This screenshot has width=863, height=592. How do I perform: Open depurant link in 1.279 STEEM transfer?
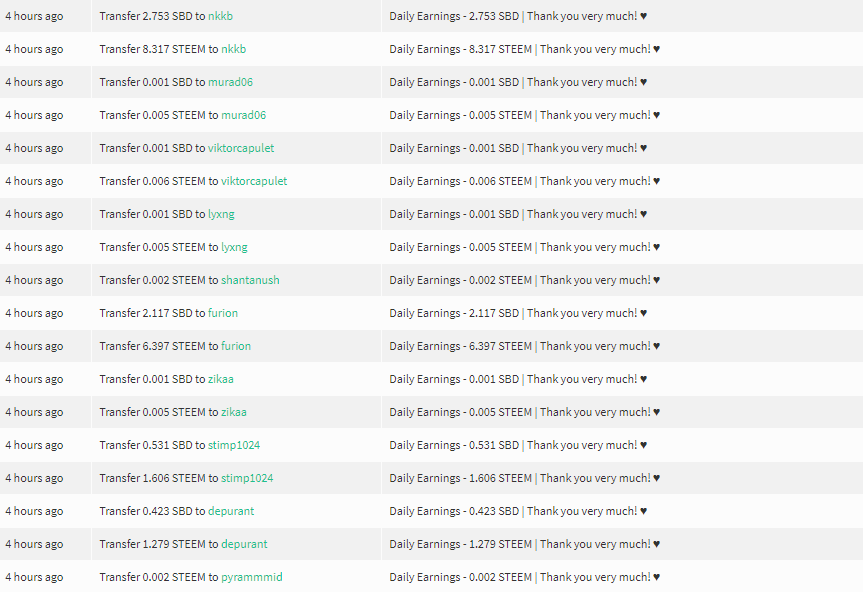tap(244, 544)
